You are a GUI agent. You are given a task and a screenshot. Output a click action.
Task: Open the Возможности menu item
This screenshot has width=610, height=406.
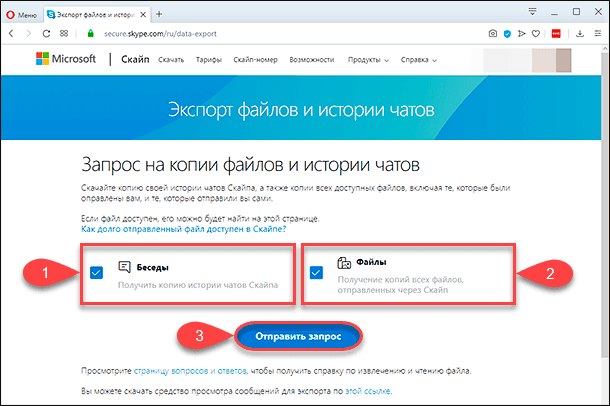312,60
